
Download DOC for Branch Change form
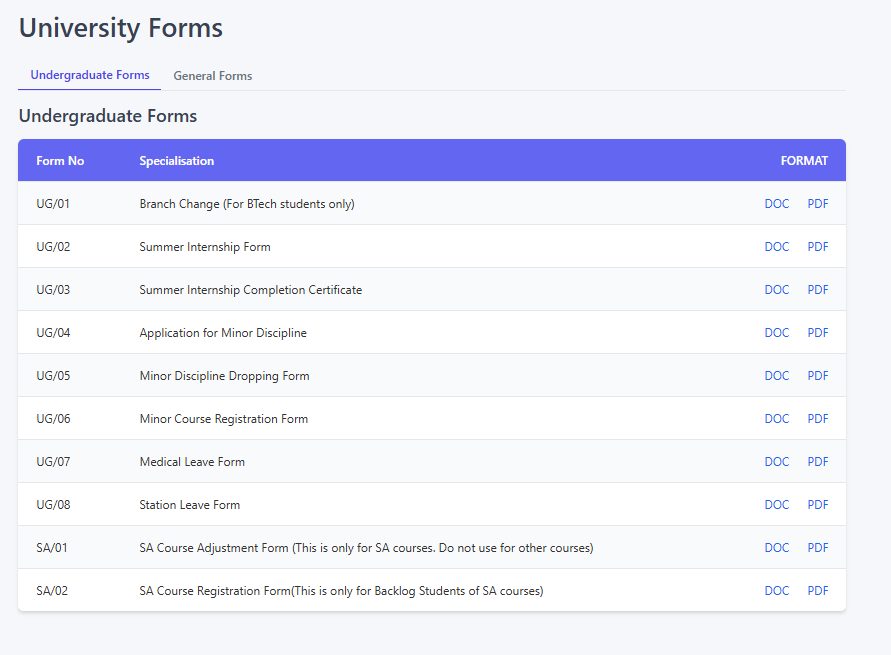pyautogui.click(x=777, y=204)
